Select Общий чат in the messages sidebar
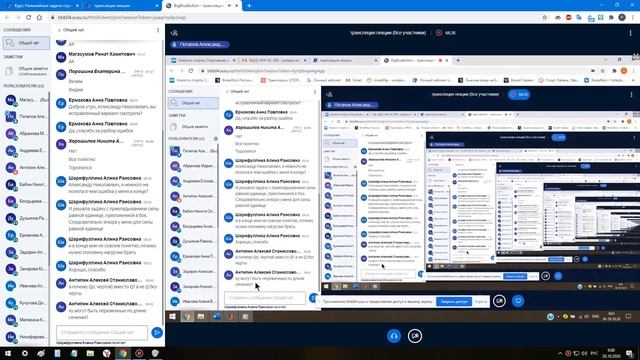Screen dimensions: 640x360 point(26,43)
